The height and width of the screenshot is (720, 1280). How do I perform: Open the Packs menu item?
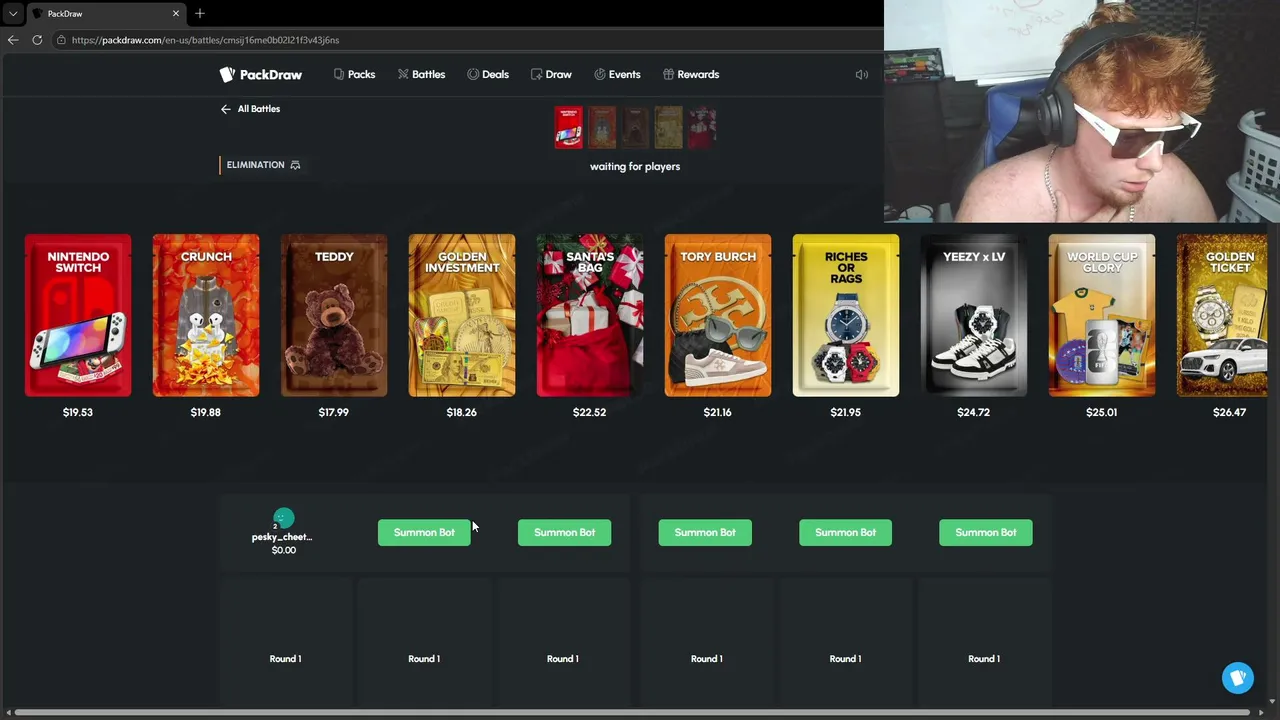pyautogui.click(x=354, y=74)
